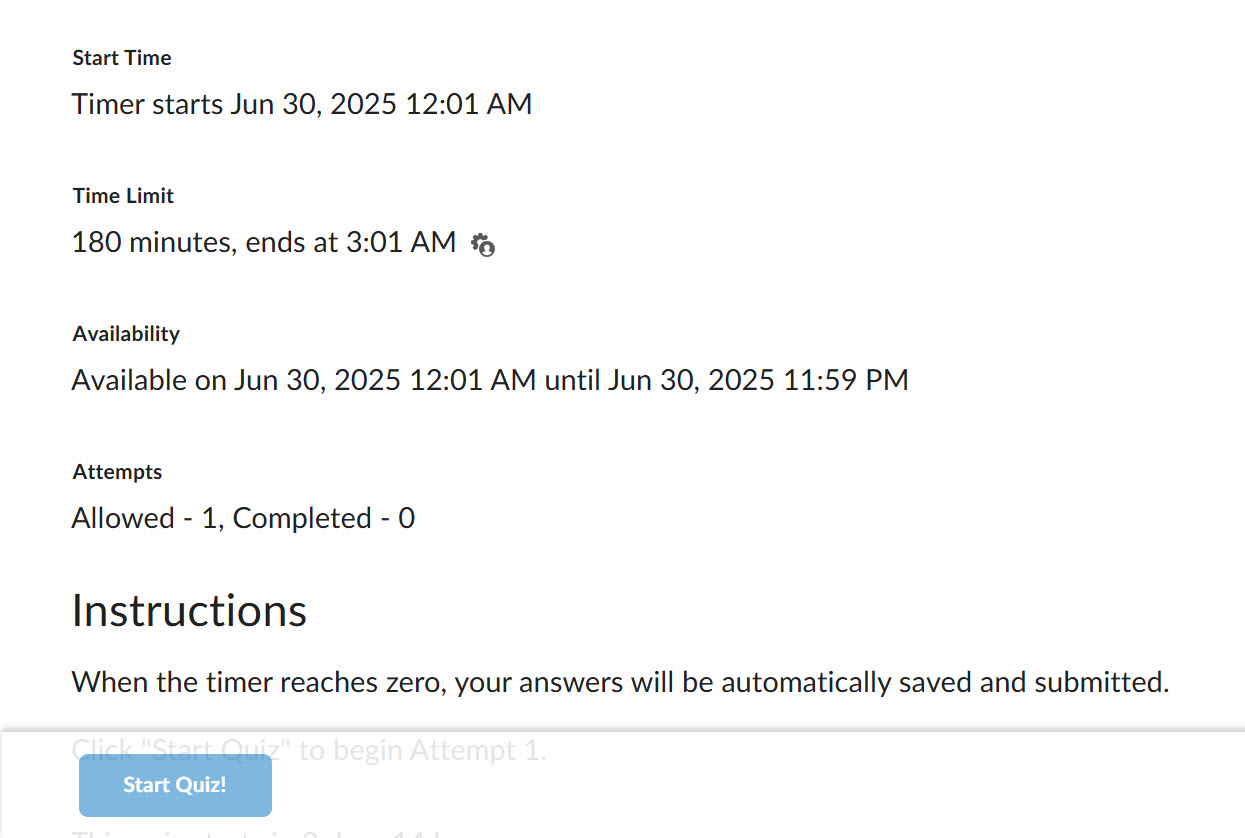The width and height of the screenshot is (1245, 838).
Task: Click the Attempts heading
Action: [x=117, y=472]
